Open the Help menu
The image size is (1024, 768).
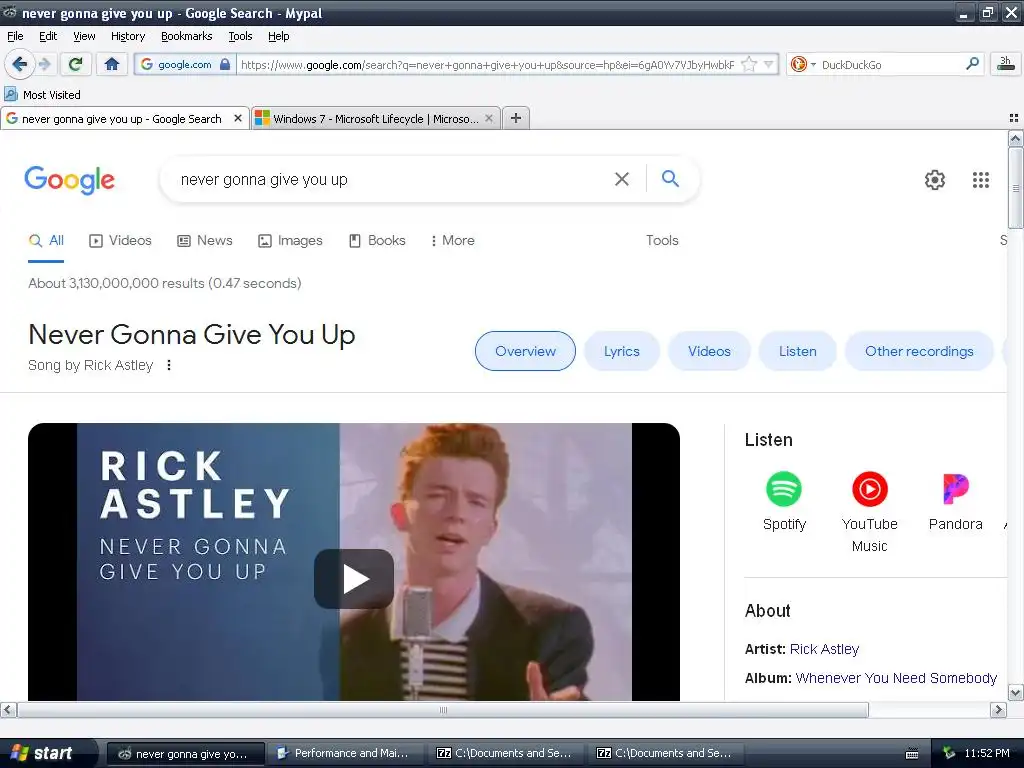[x=278, y=36]
